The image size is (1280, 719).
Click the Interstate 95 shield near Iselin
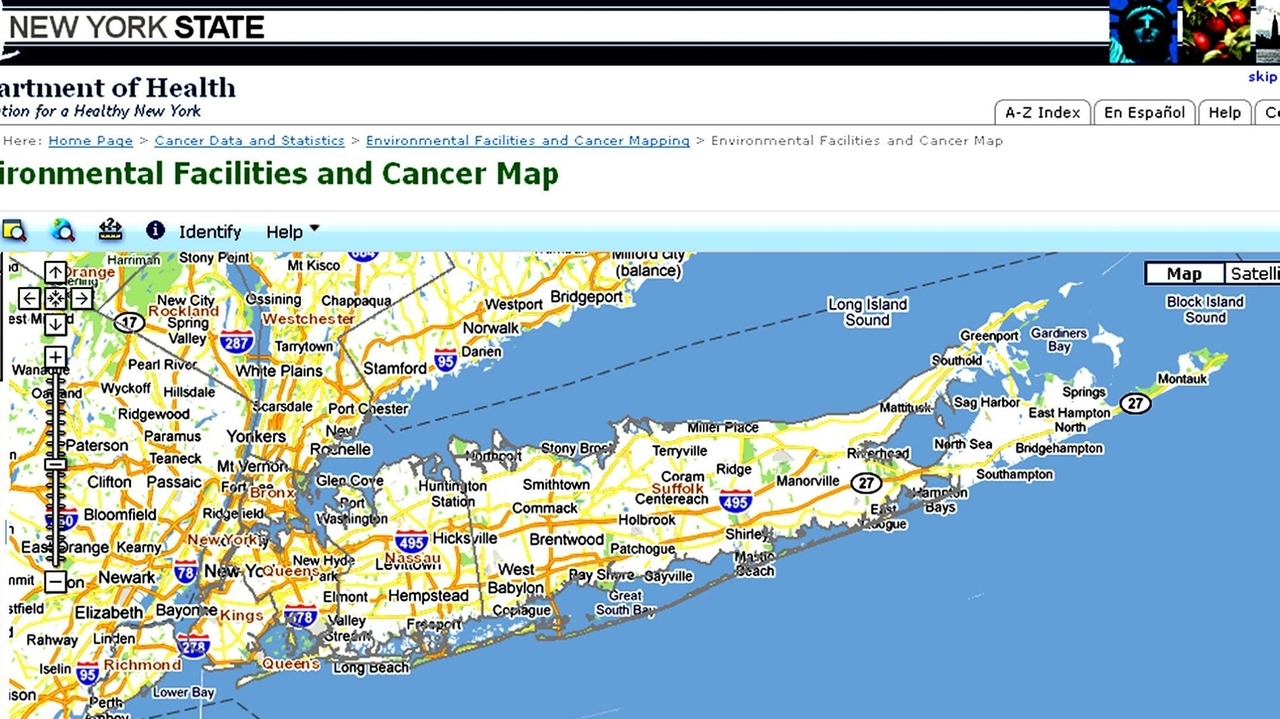pyautogui.click(x=88, y=673)
